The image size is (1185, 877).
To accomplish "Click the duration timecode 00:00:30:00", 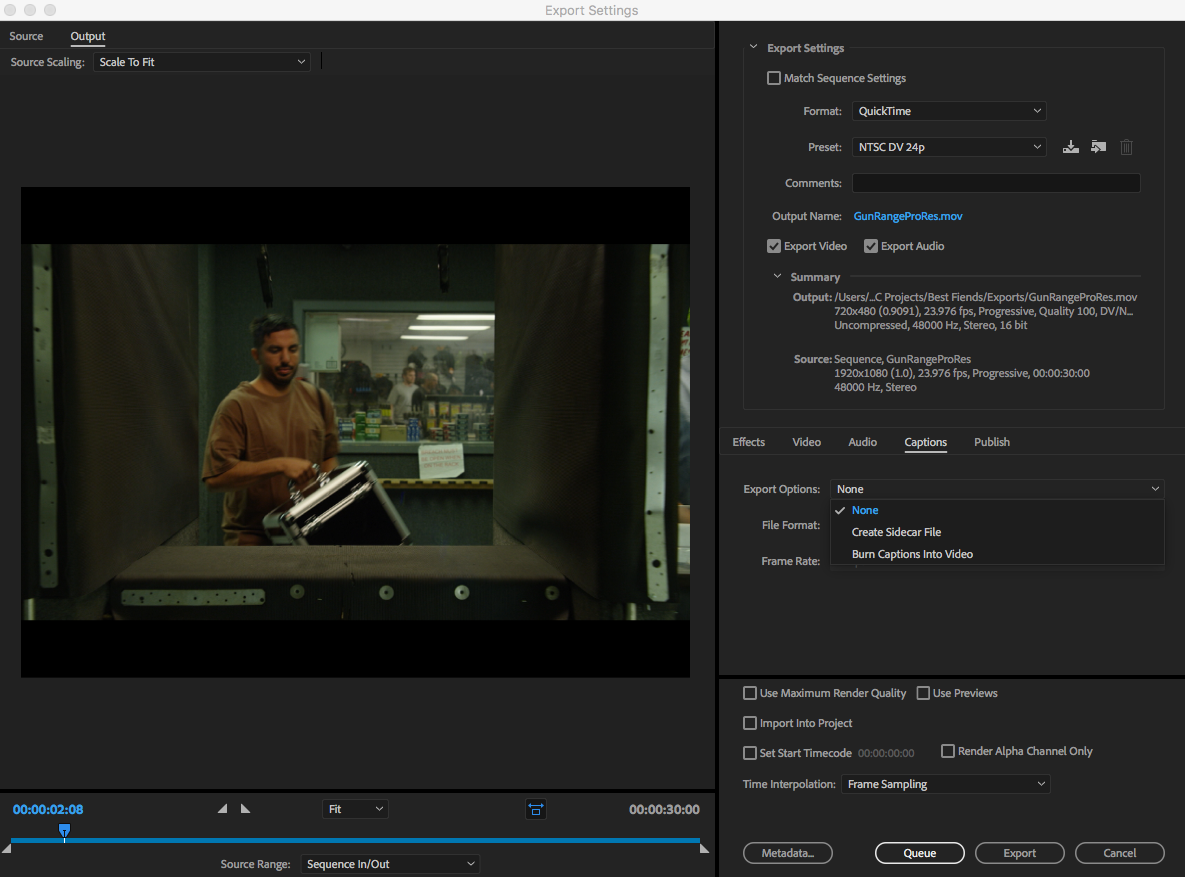I will [x=664, y=809].
